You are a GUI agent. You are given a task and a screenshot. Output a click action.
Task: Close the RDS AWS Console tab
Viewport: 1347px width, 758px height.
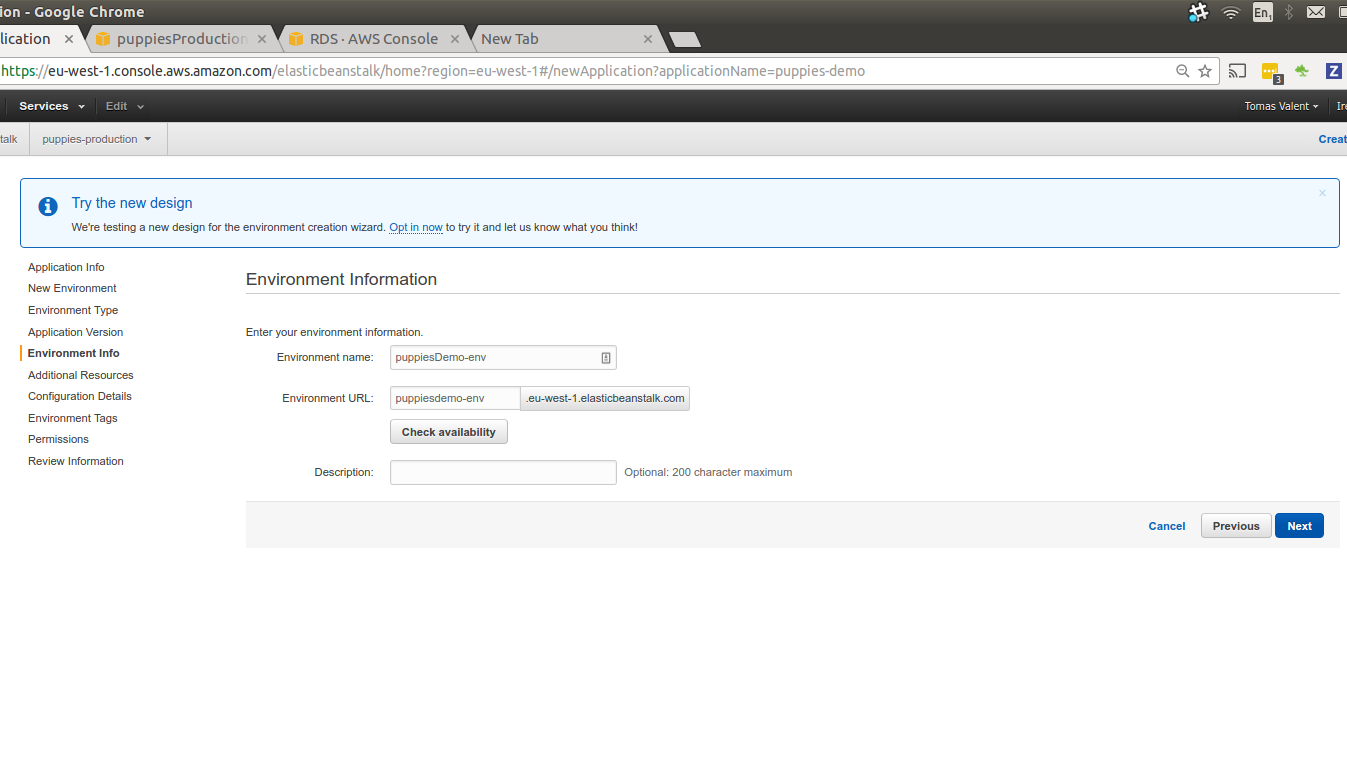coord(455,39)
